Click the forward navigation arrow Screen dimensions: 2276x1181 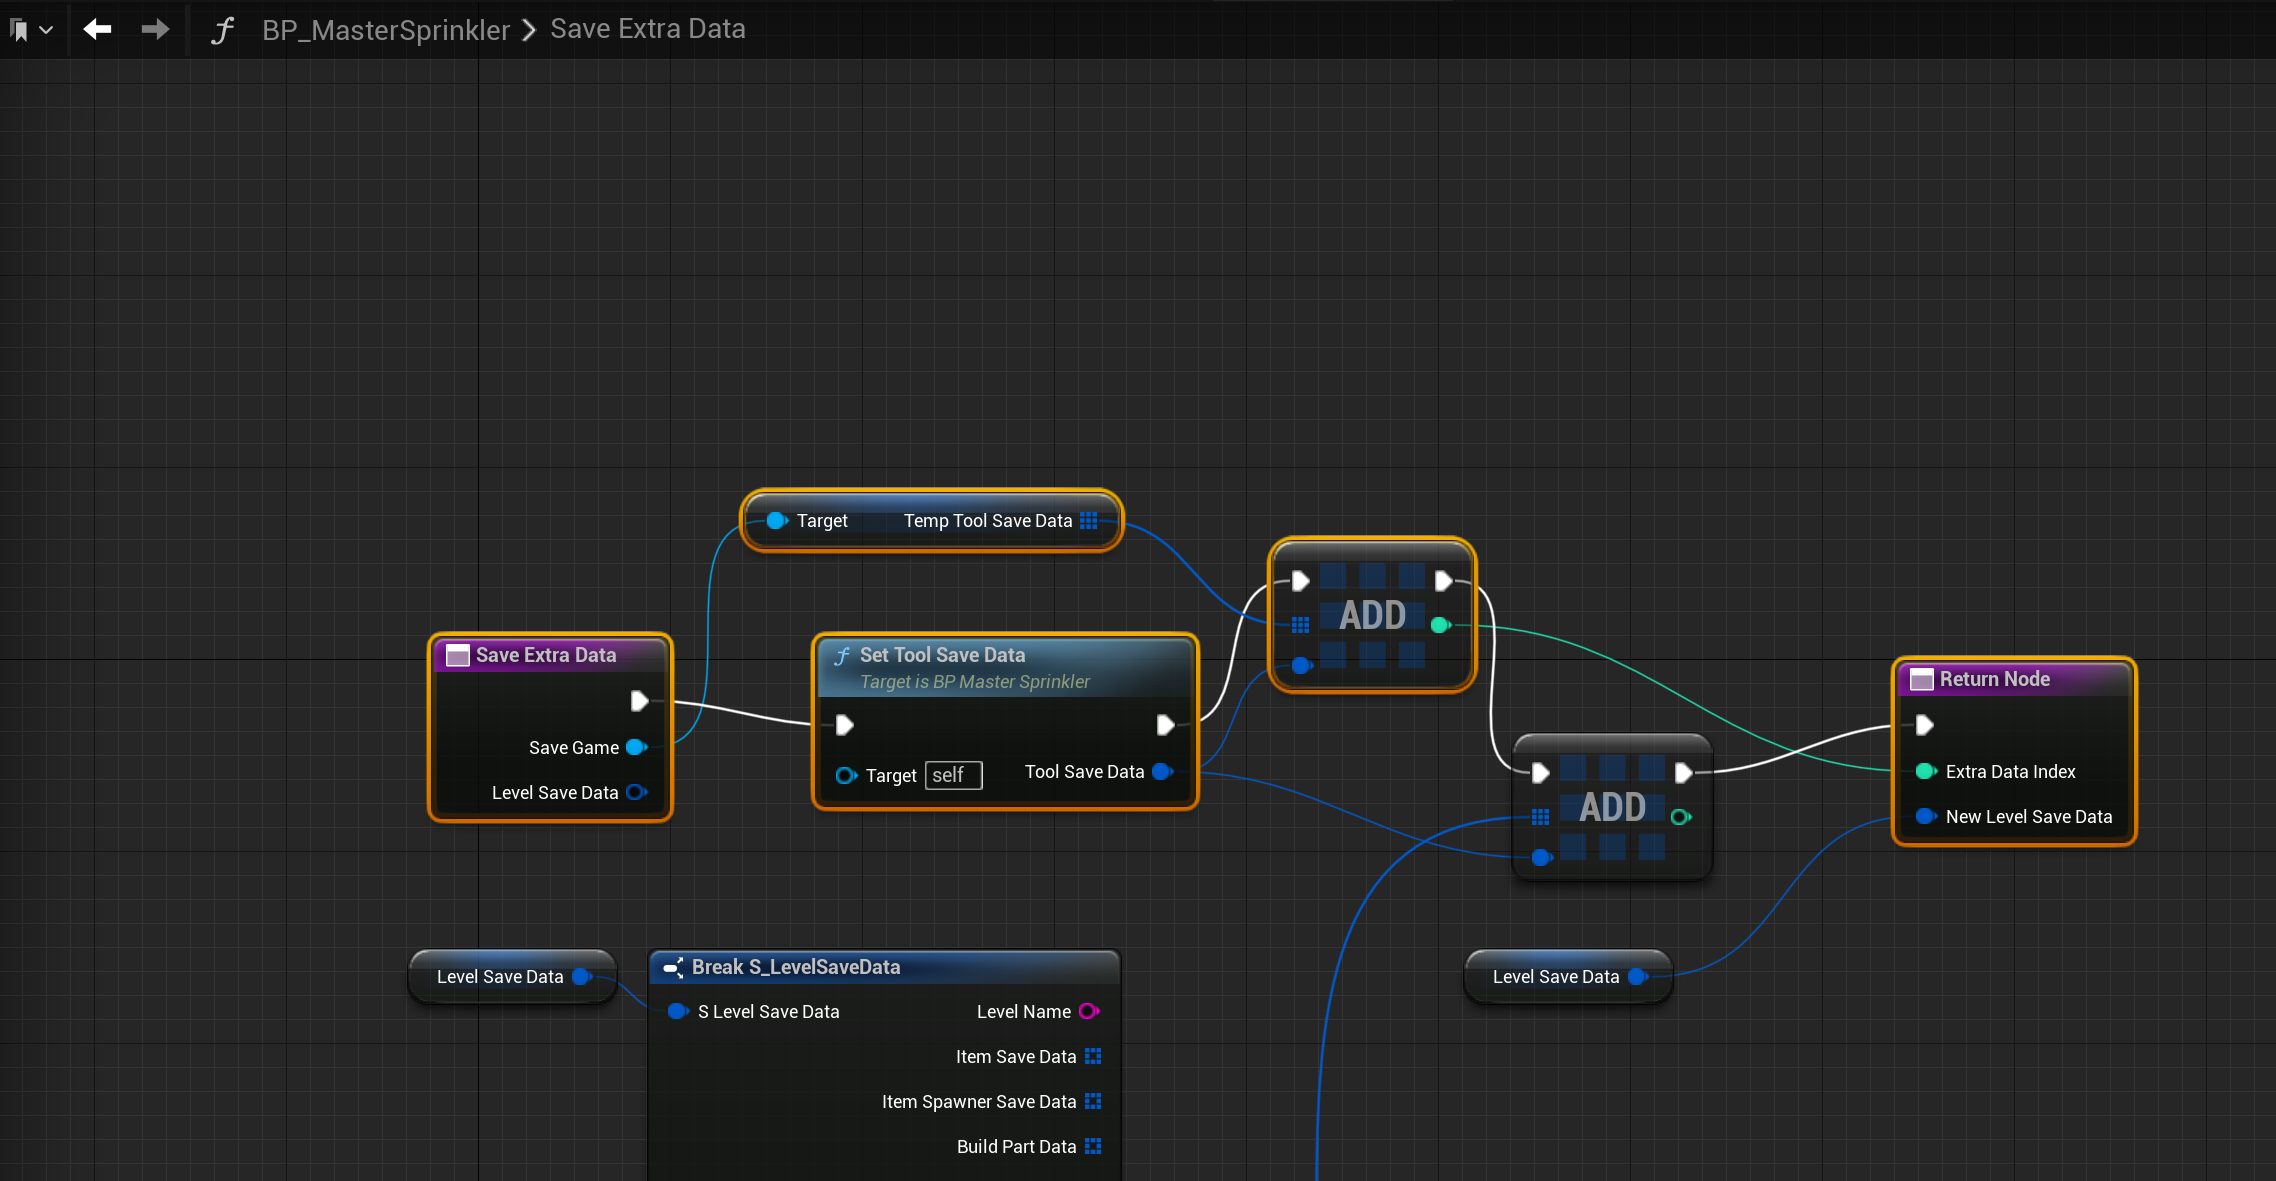click(155, 29)
